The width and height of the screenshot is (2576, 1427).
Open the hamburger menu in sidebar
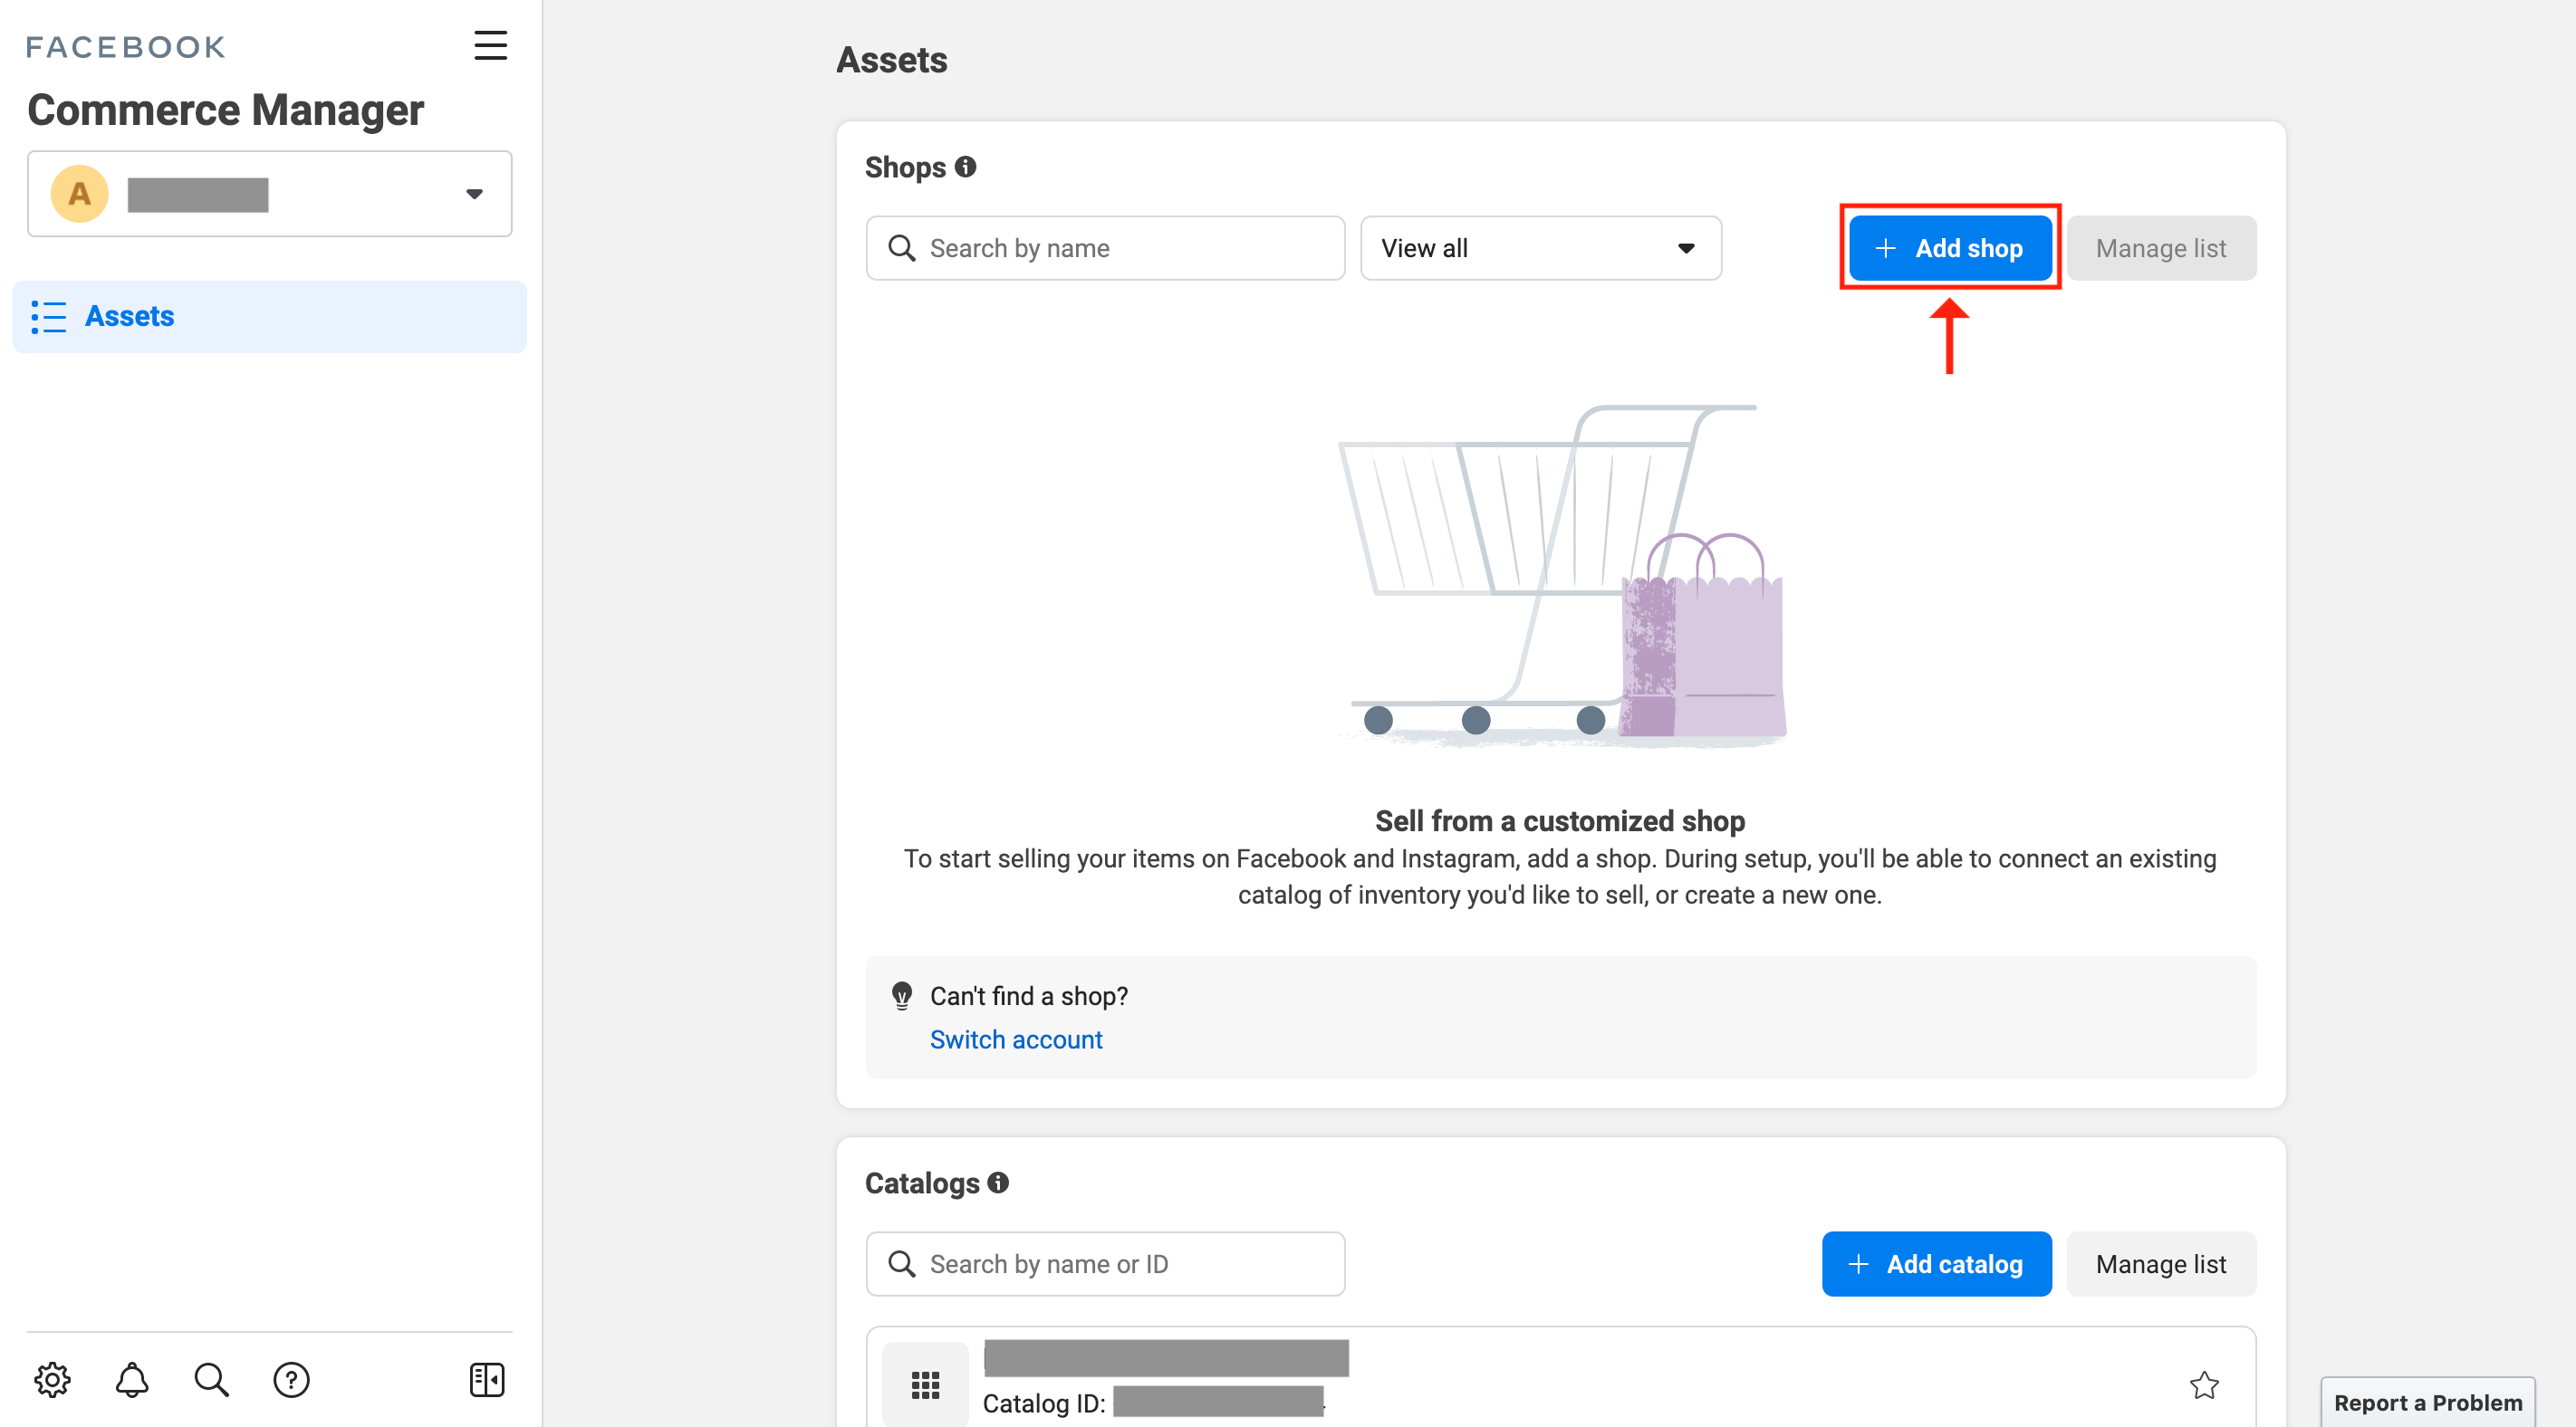pyautogui.click(x=490, y=45)
